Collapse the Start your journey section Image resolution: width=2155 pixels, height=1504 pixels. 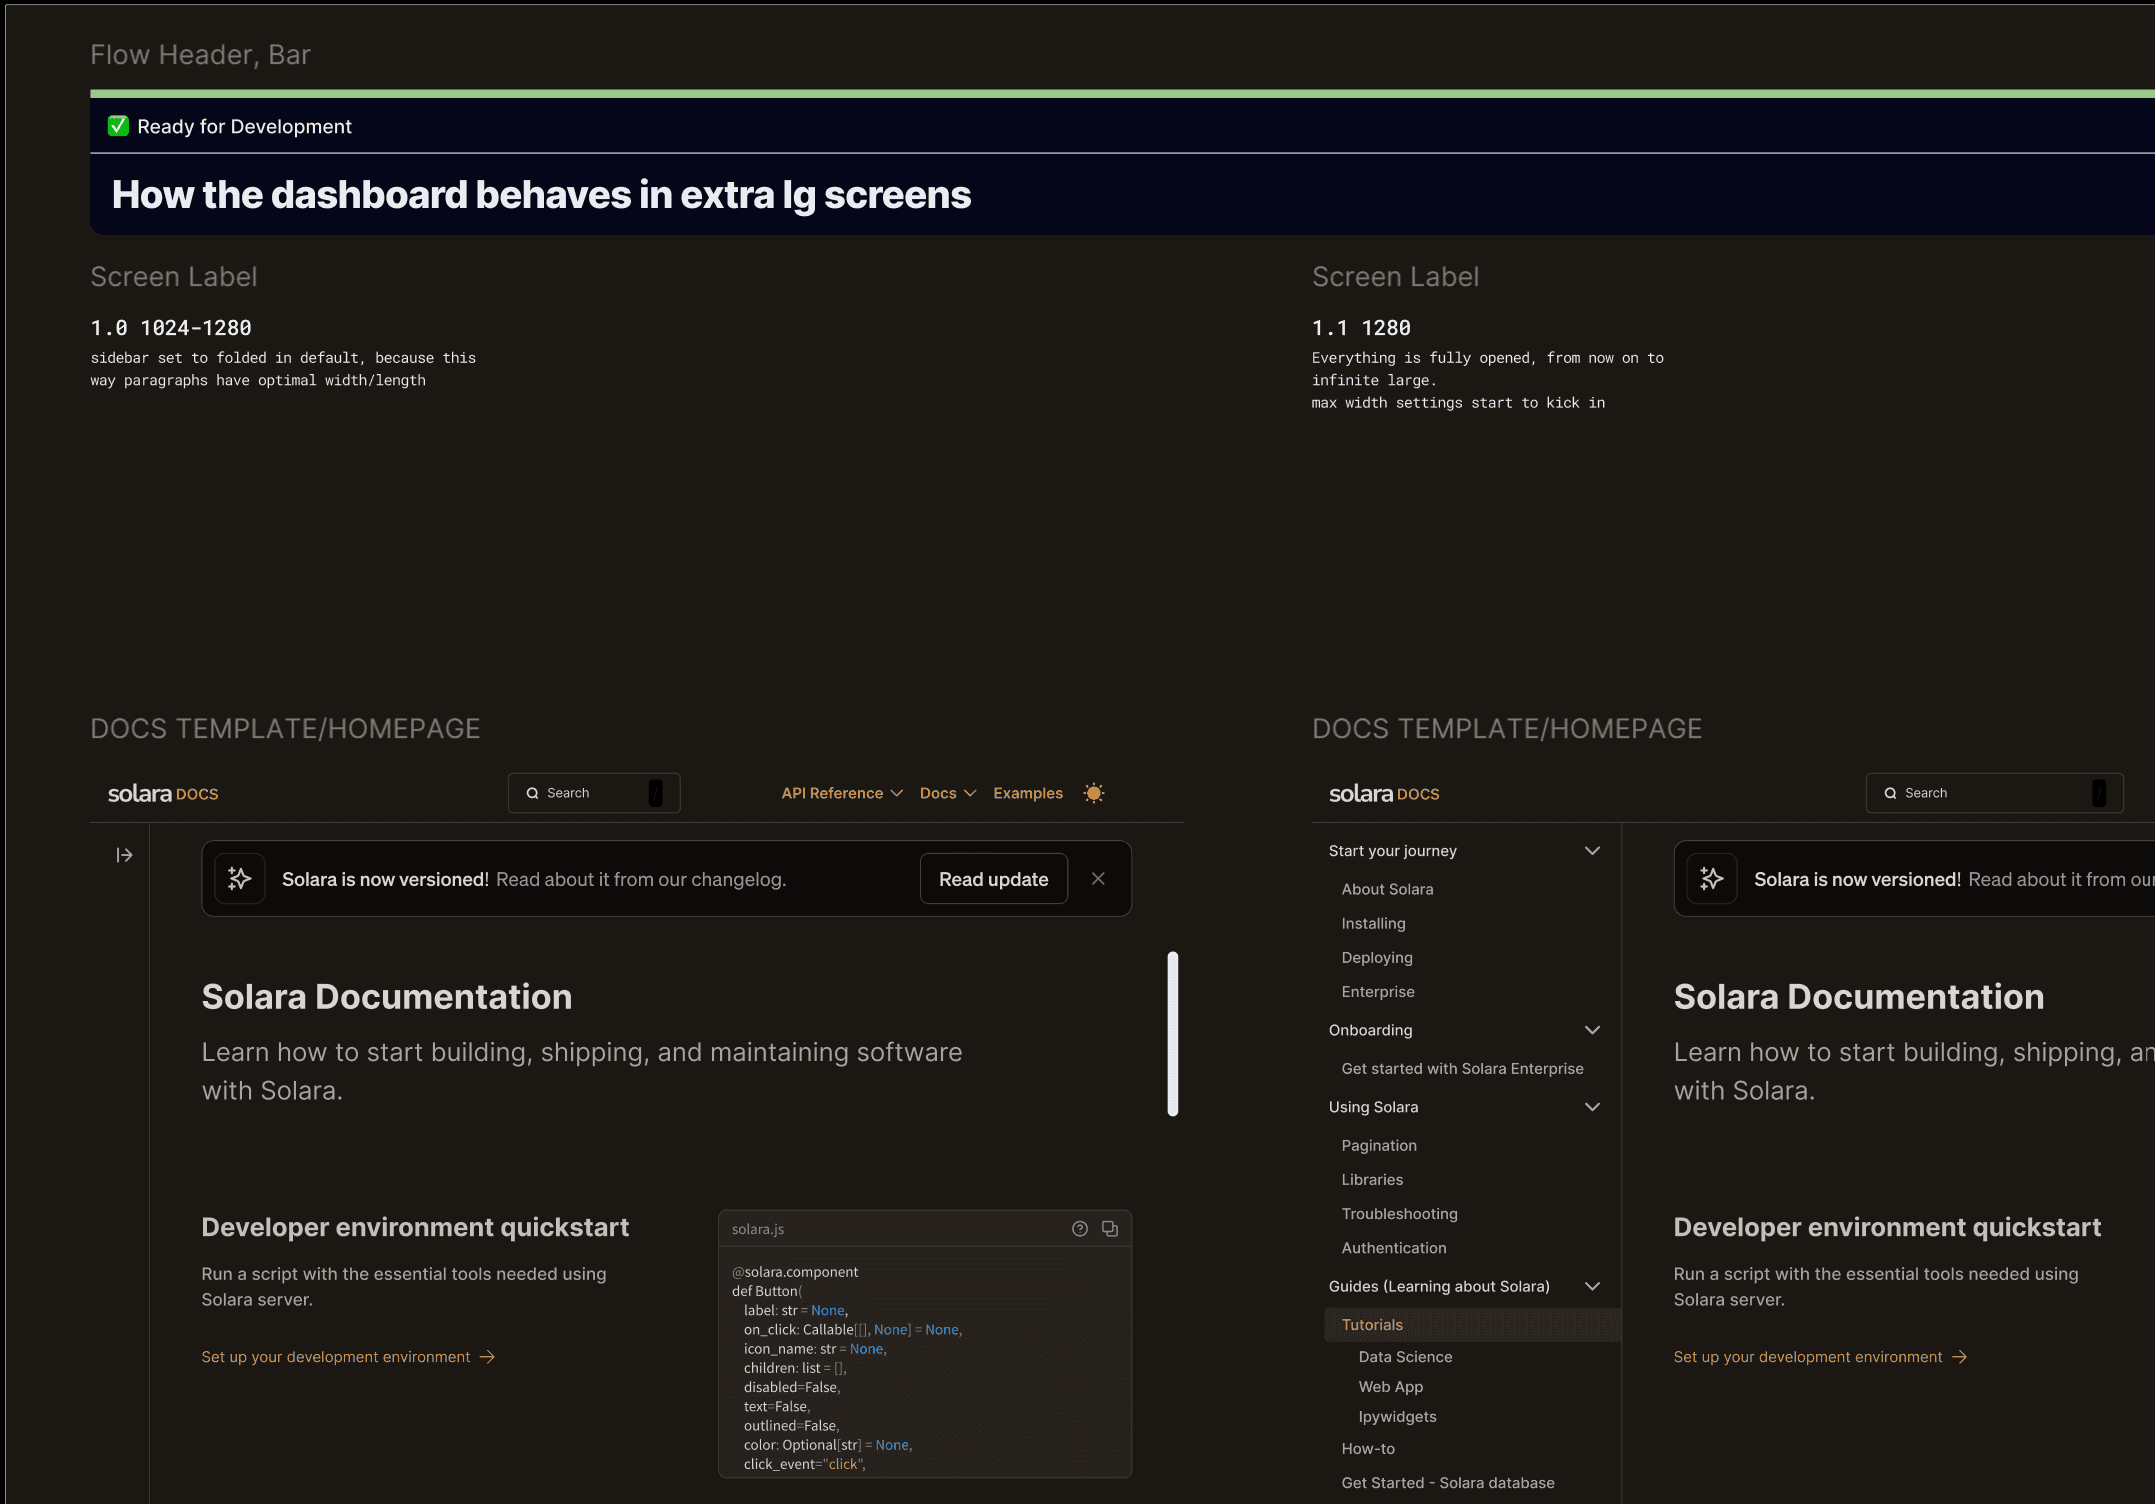pyautogui.click(x=1592, y=851)
